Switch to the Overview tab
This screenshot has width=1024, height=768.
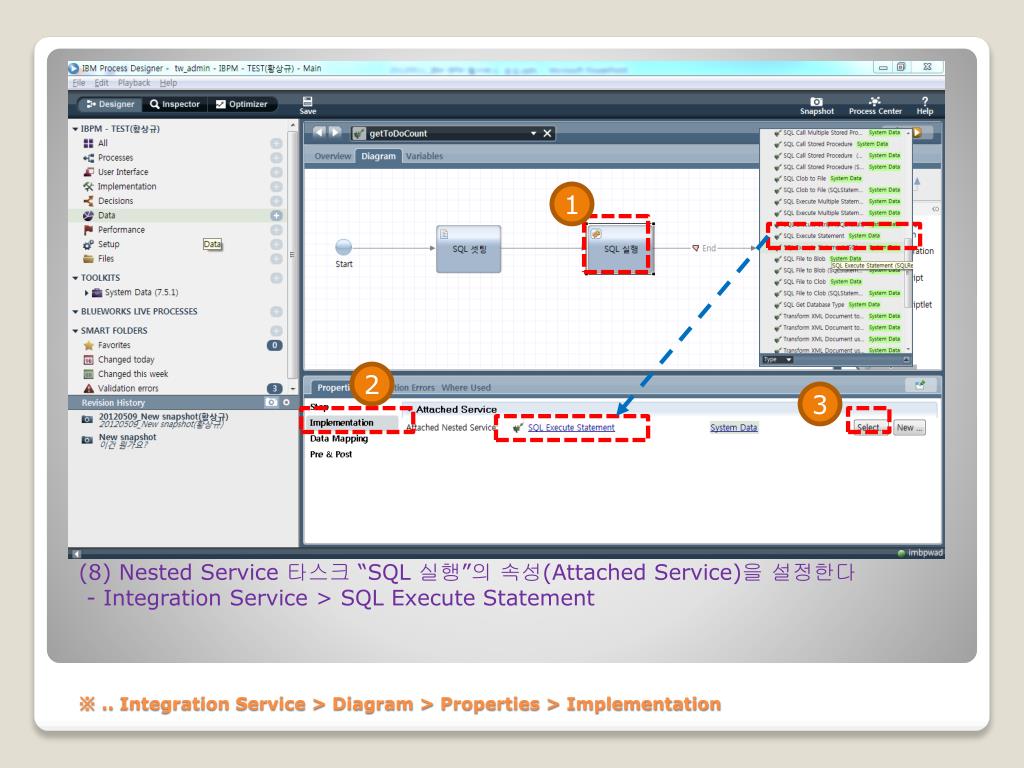pyautogui.click(x=332, y=156)
